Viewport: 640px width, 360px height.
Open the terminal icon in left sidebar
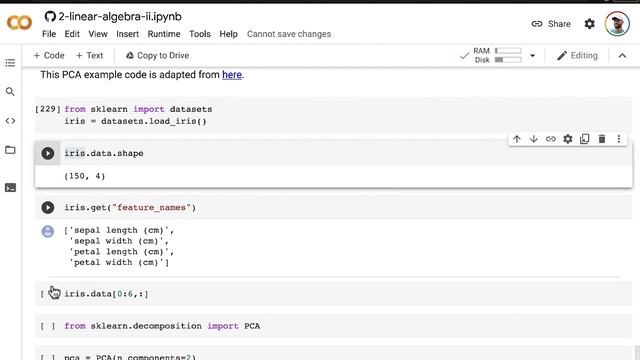10,187
